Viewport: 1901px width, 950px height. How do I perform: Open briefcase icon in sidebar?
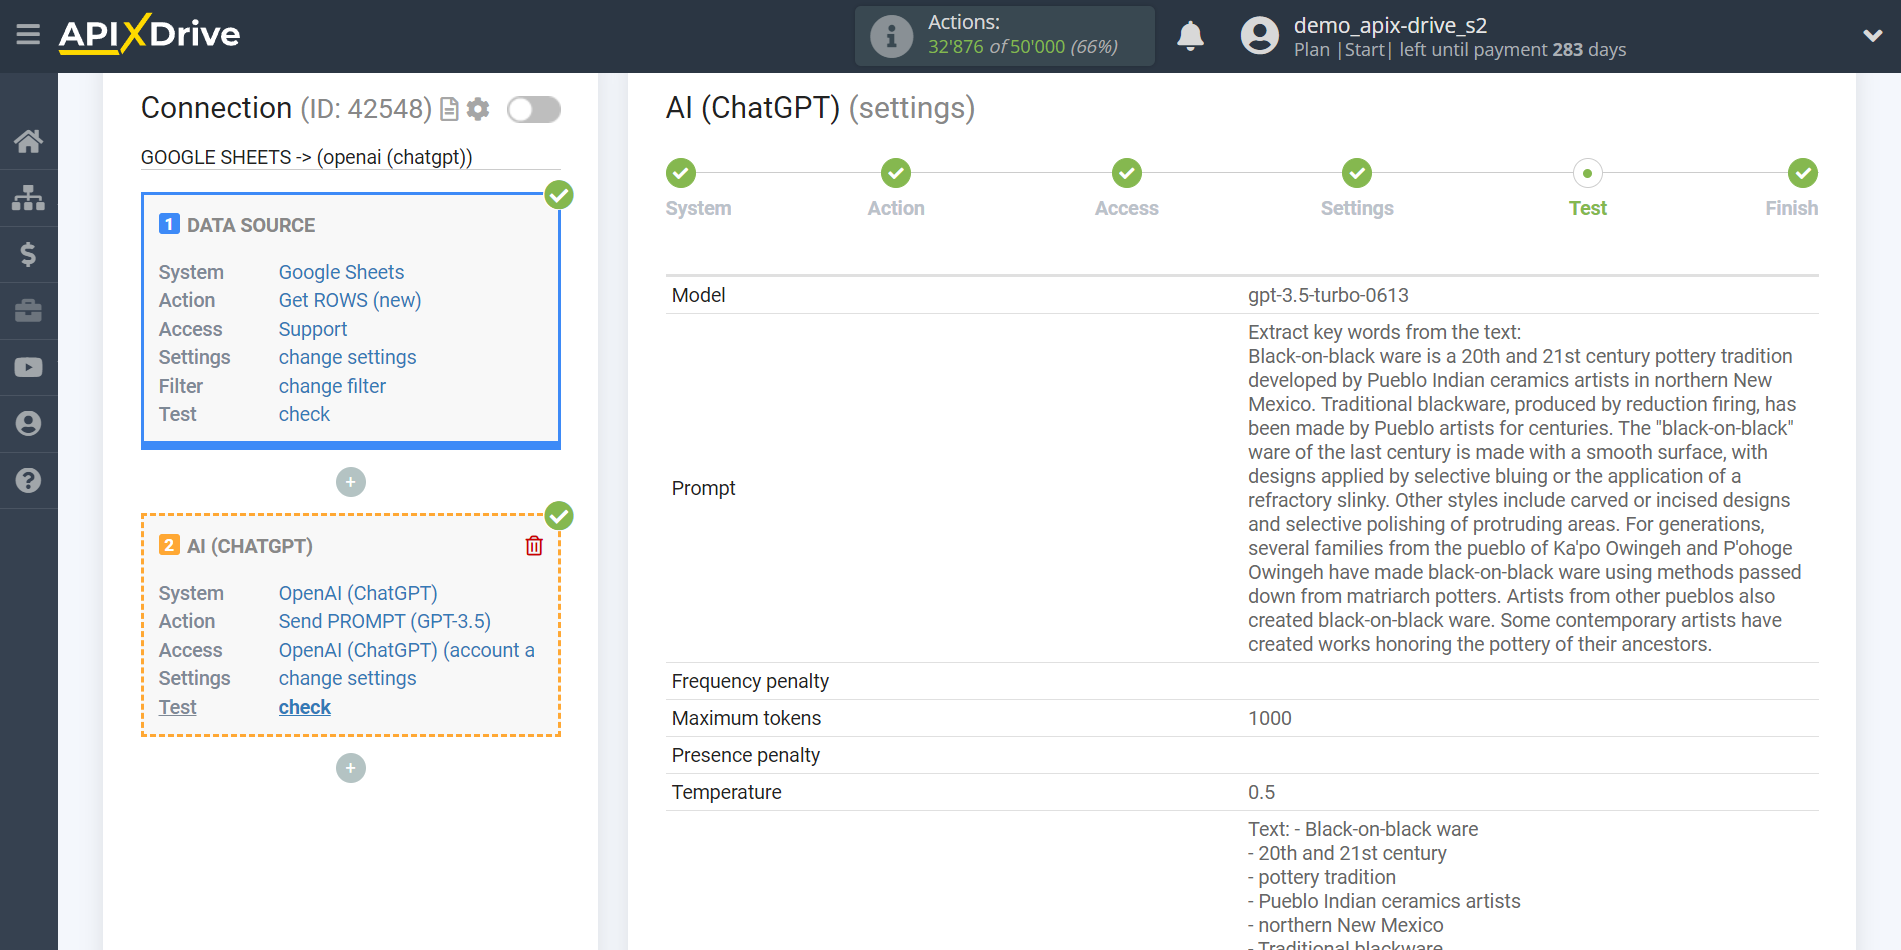click(28, 311)
